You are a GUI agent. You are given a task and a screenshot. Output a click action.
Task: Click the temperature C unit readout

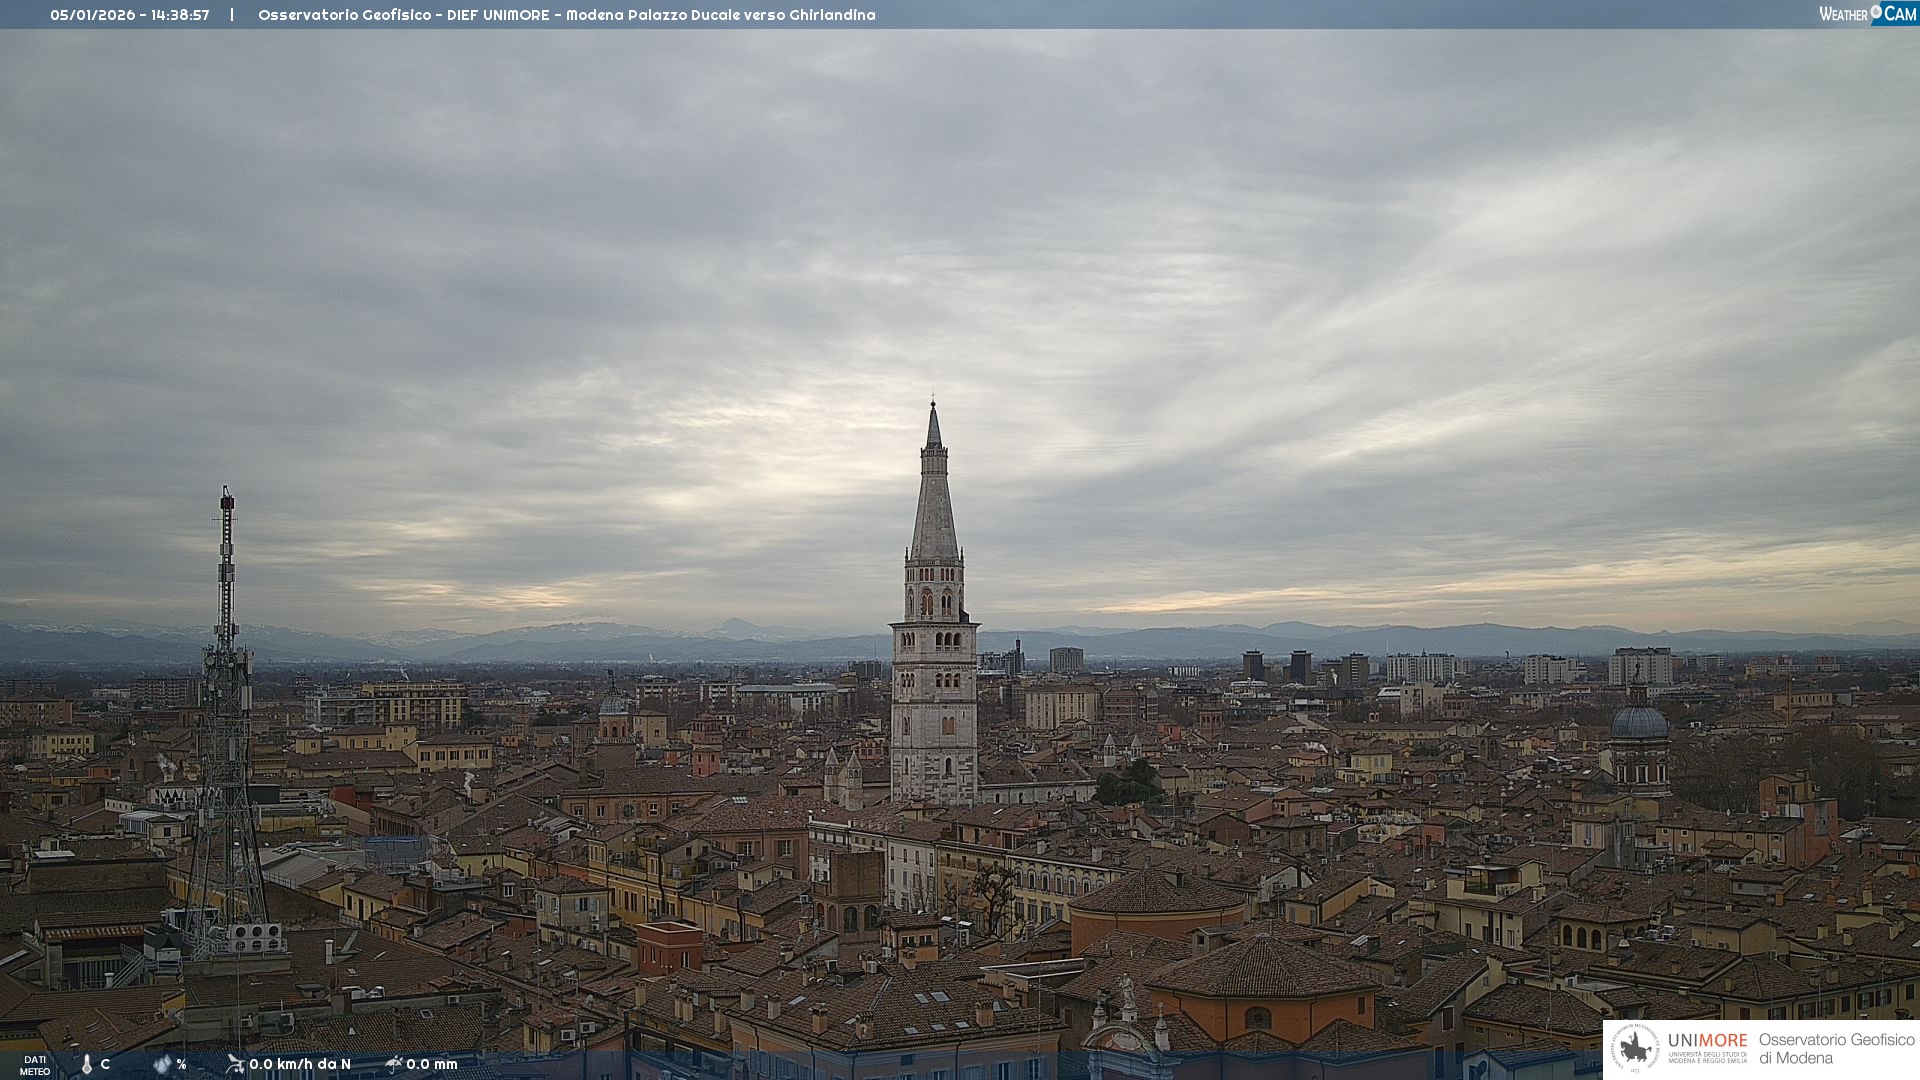coord(105,1064)
